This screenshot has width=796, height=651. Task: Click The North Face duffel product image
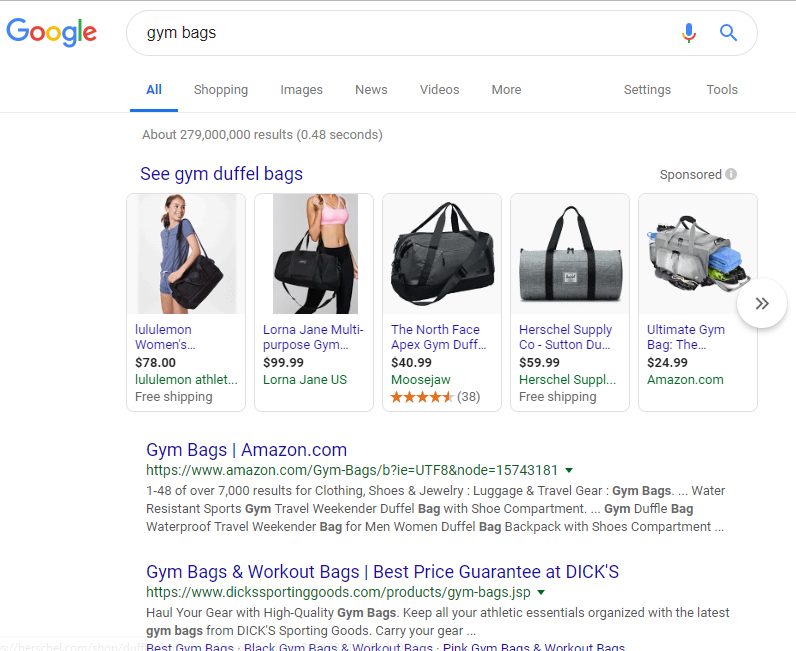442,254
